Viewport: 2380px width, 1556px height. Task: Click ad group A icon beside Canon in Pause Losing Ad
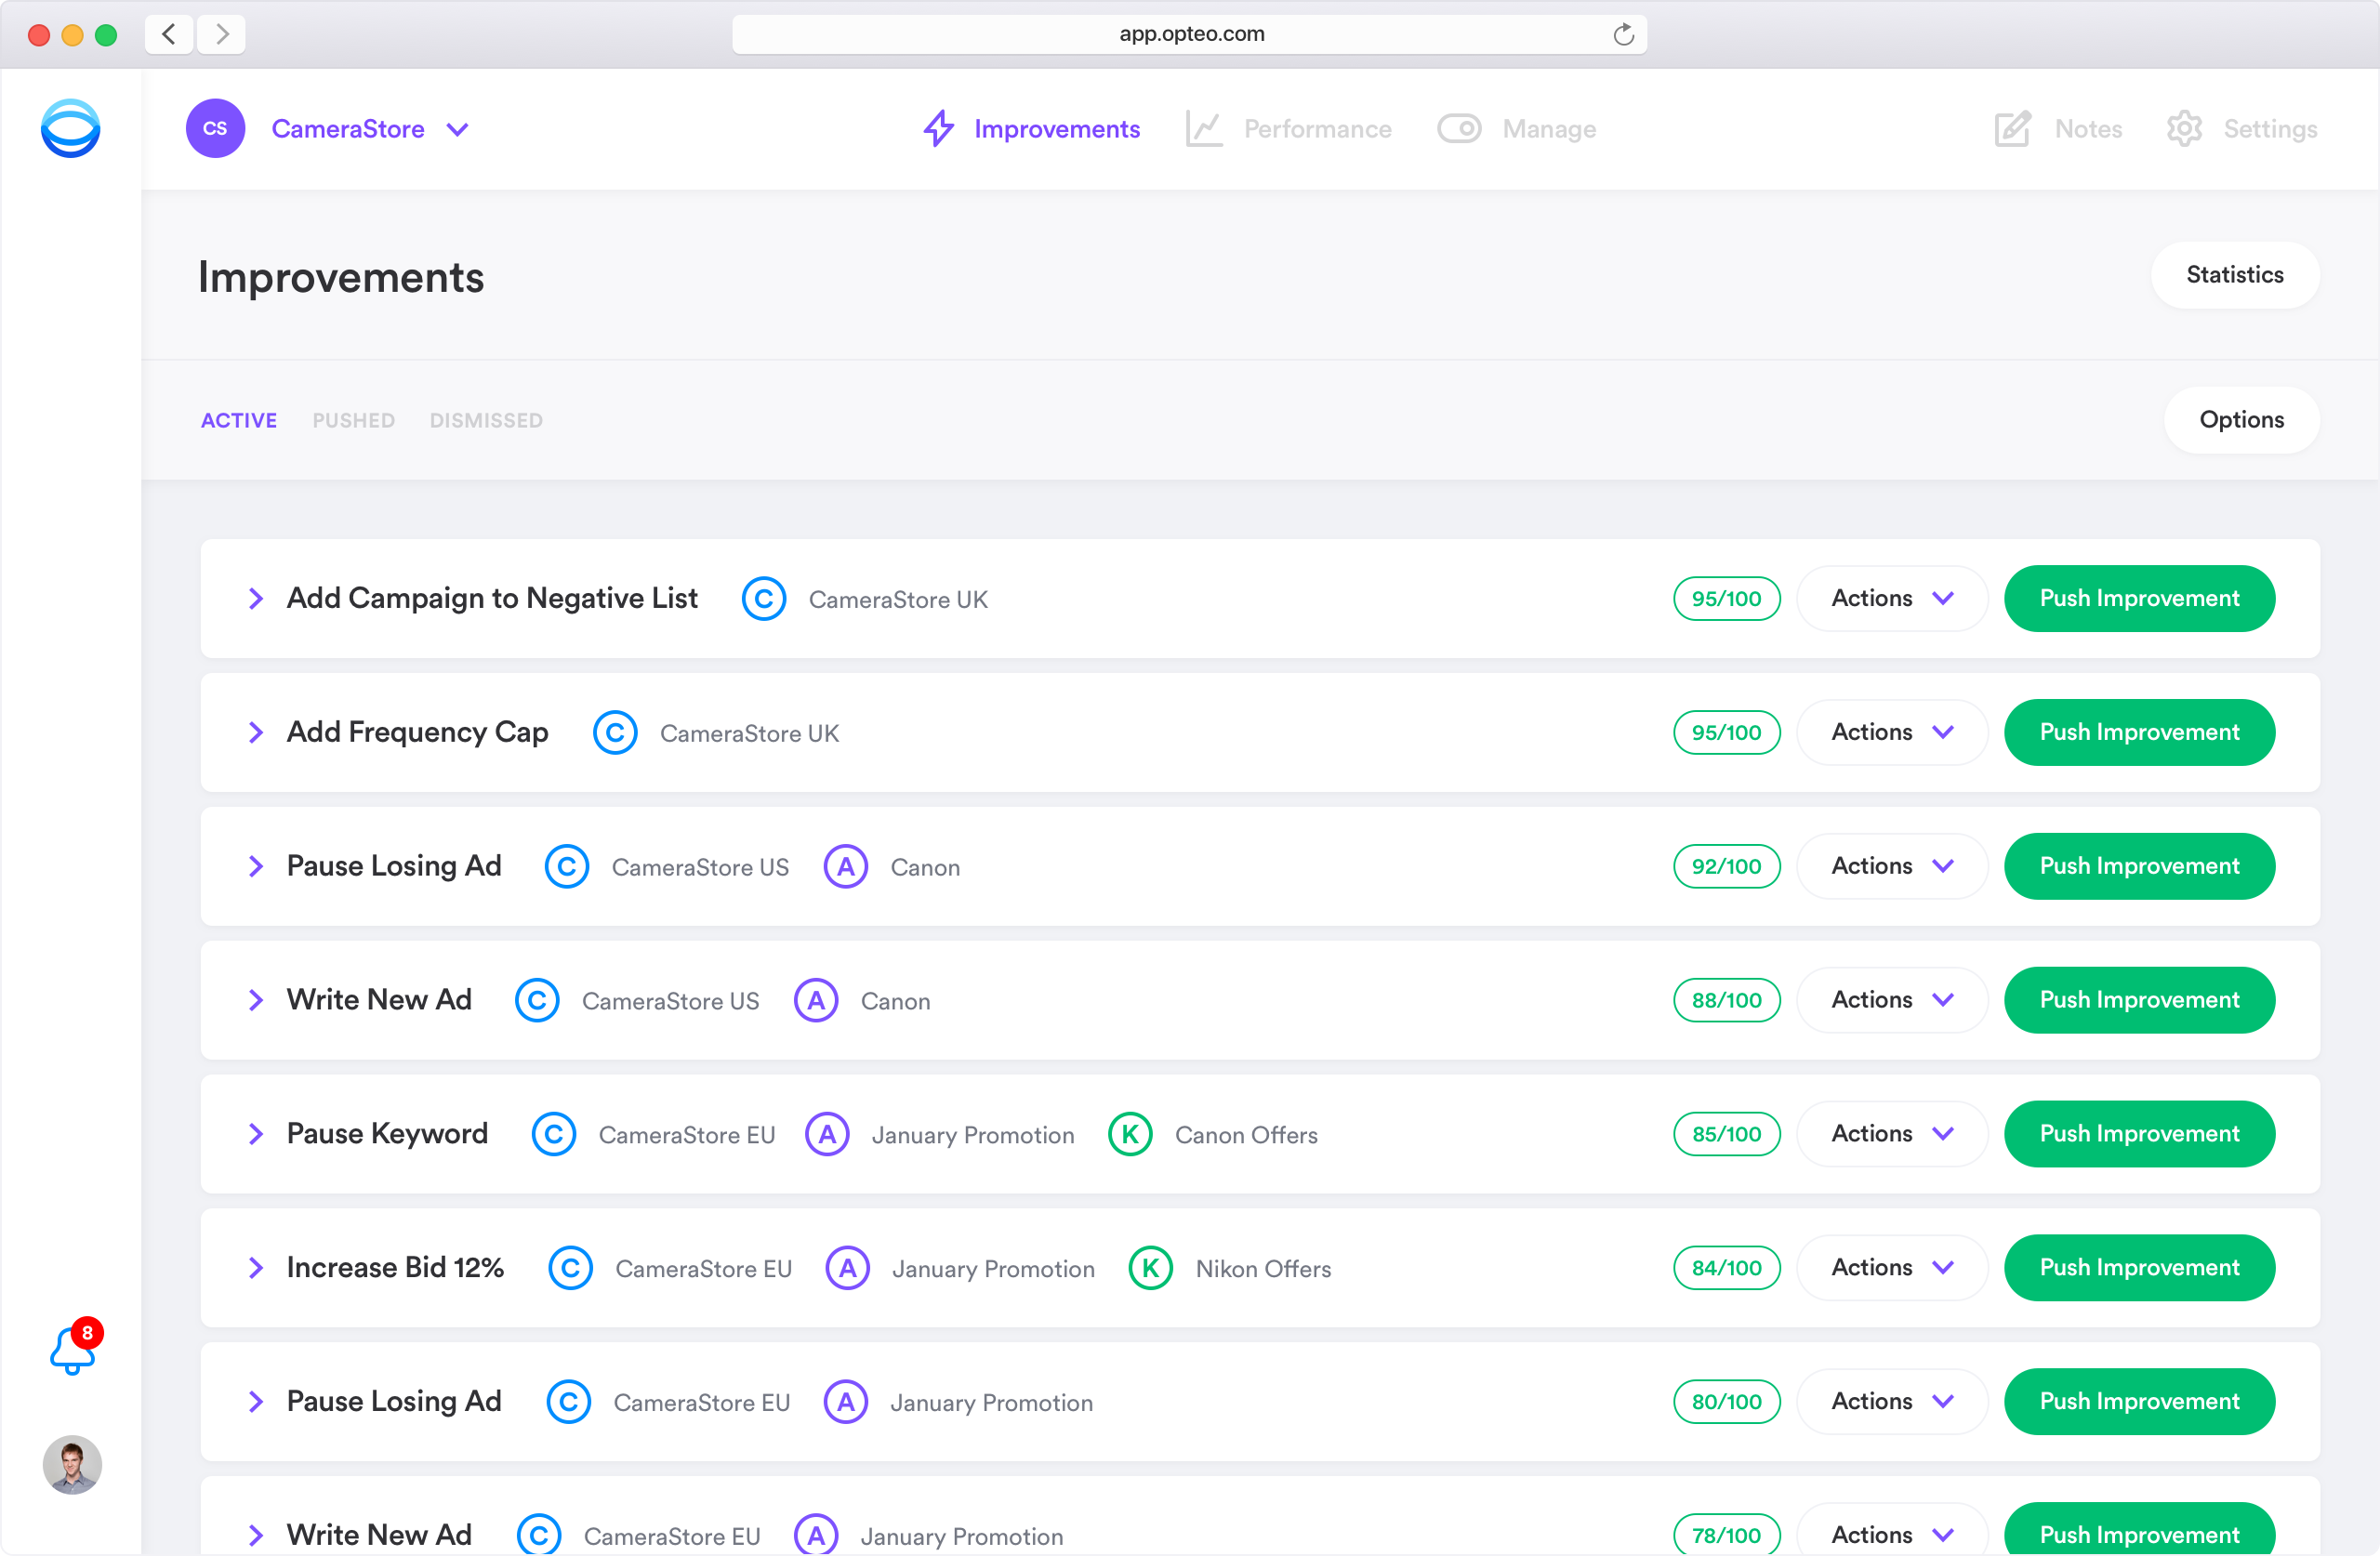pyautogui.click(x=846, y=866)
